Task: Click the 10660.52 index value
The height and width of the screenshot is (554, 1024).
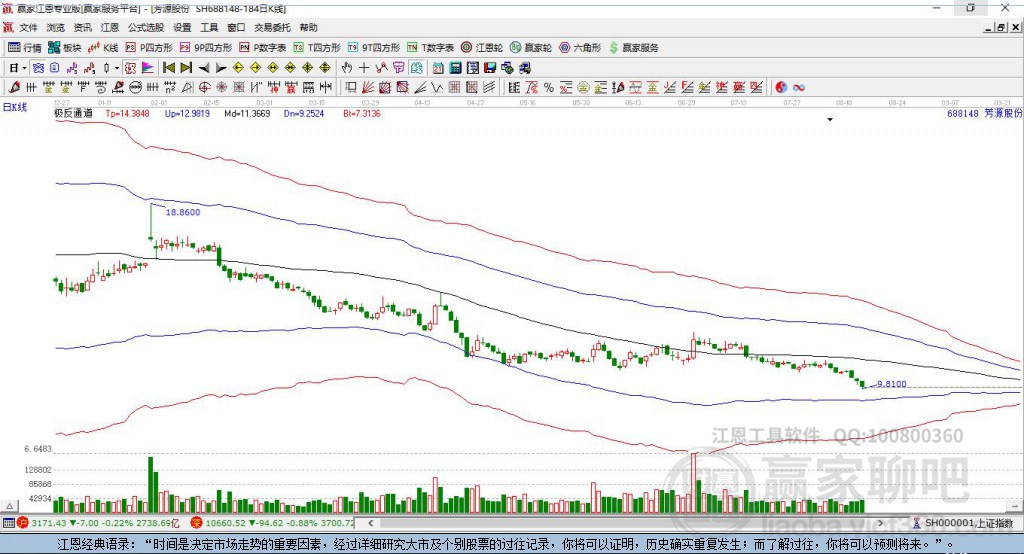Action: (225, 523)
